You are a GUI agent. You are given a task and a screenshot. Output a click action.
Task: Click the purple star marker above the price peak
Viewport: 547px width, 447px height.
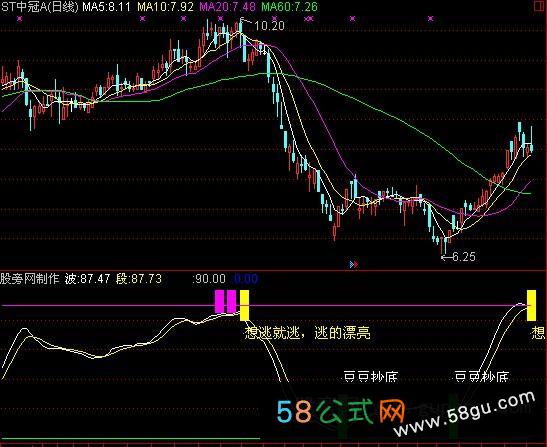click(220, 18)
